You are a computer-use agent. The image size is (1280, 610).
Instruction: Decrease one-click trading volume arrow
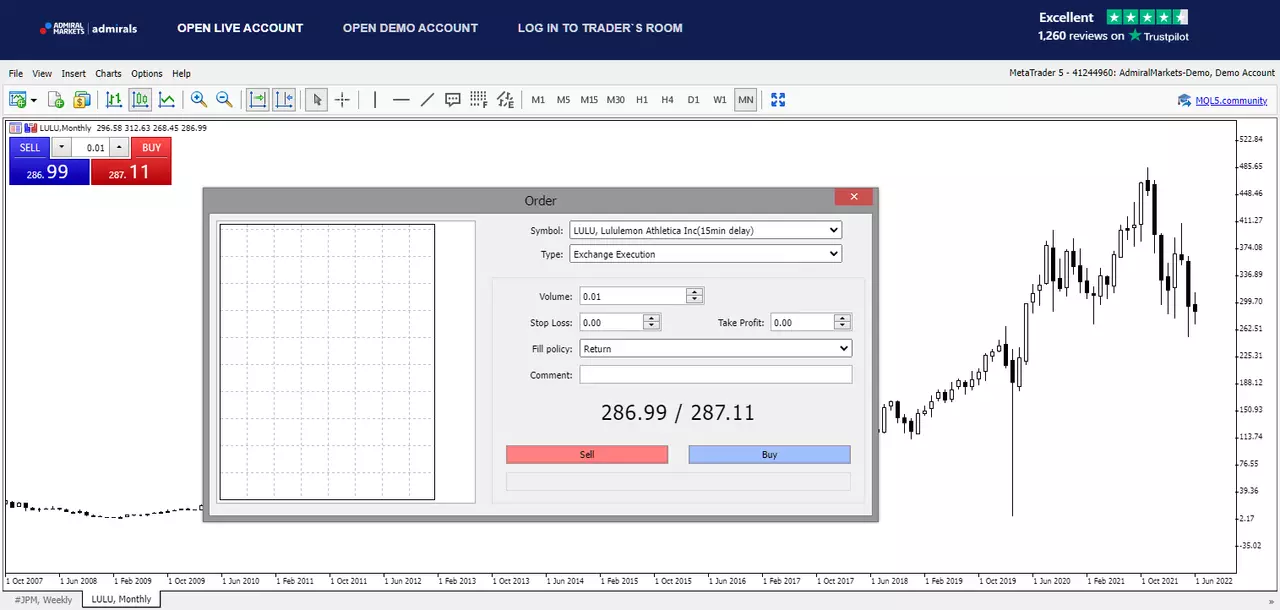coord(61,147)
